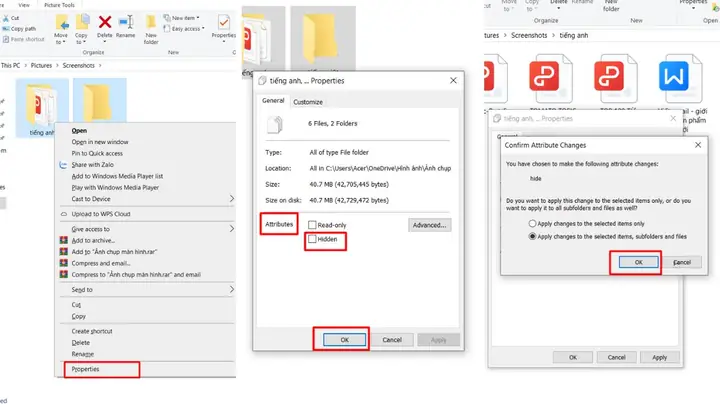Click Add to archive... WinRAR entry

click(93, 241)
